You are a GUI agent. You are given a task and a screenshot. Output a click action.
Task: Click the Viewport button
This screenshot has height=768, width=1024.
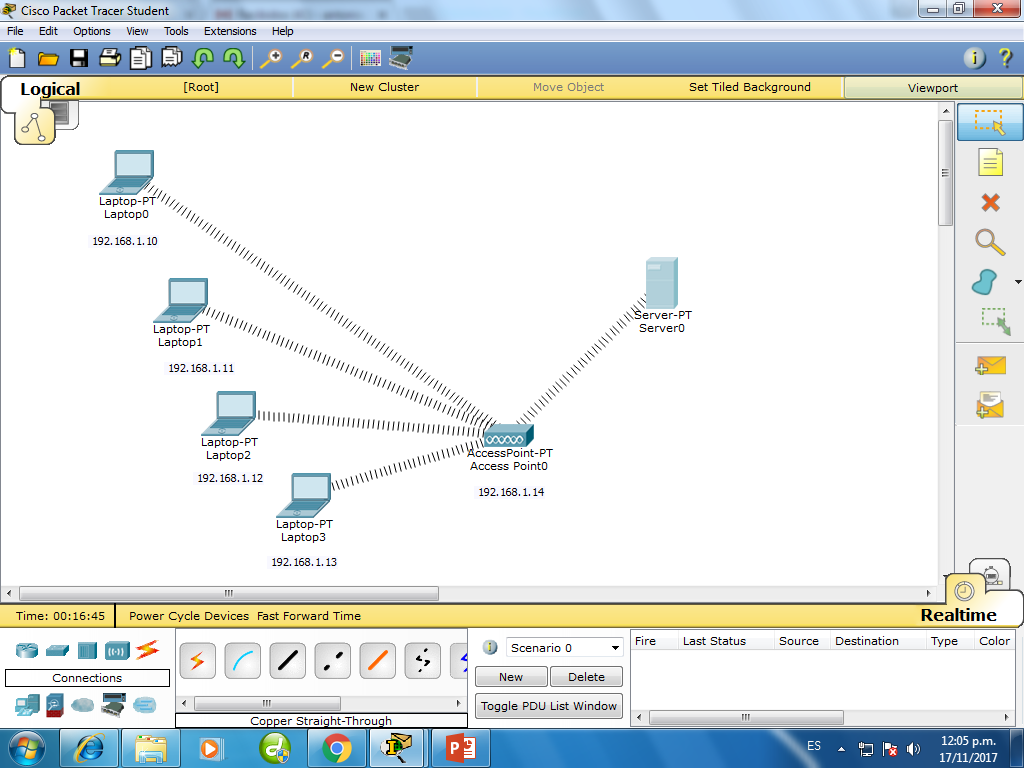coord(933,88)
